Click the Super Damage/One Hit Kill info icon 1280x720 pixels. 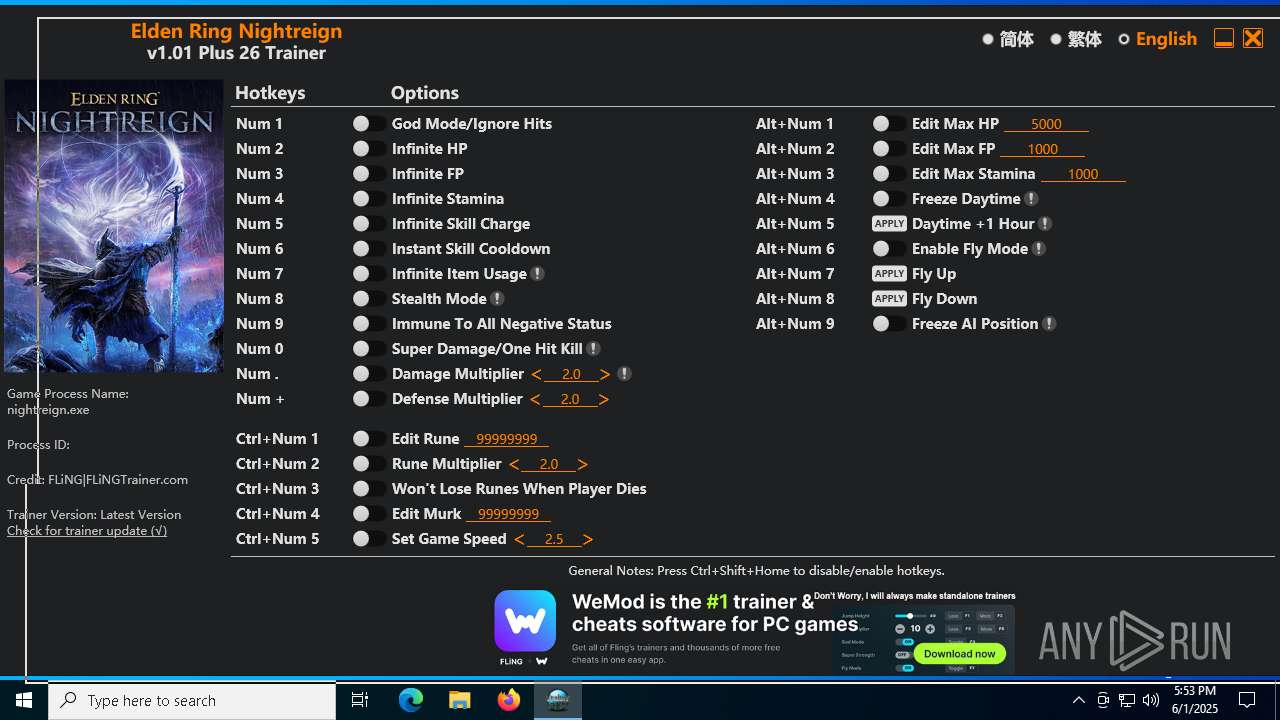click(593, 349)
